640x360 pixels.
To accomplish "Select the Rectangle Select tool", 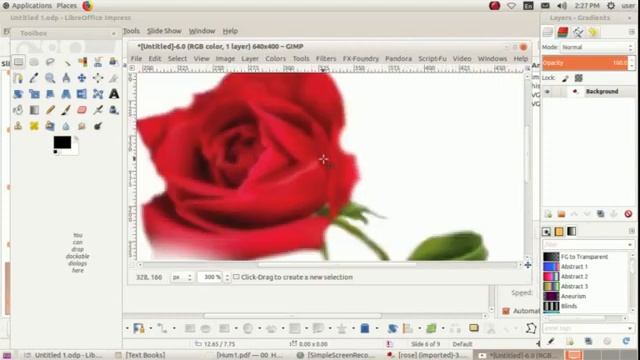I will click(x=18, y=62).
